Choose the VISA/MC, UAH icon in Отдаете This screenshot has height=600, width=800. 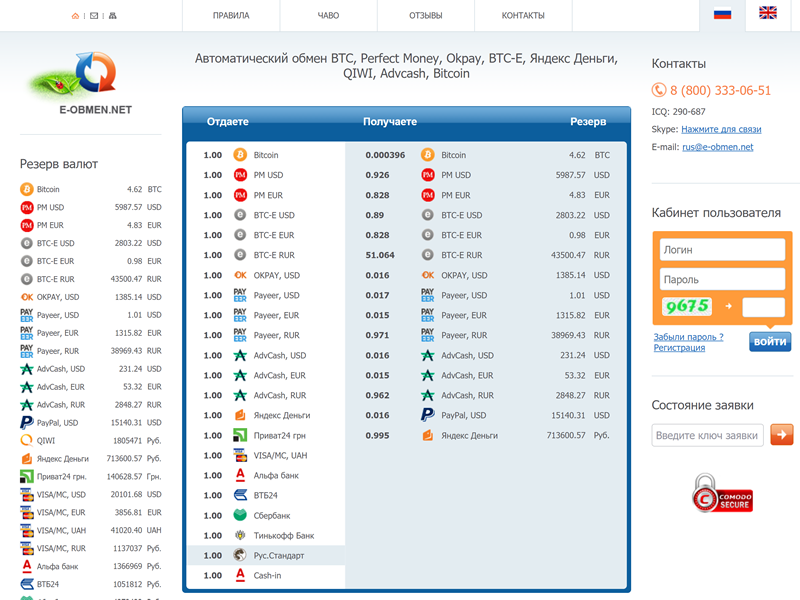240,455
